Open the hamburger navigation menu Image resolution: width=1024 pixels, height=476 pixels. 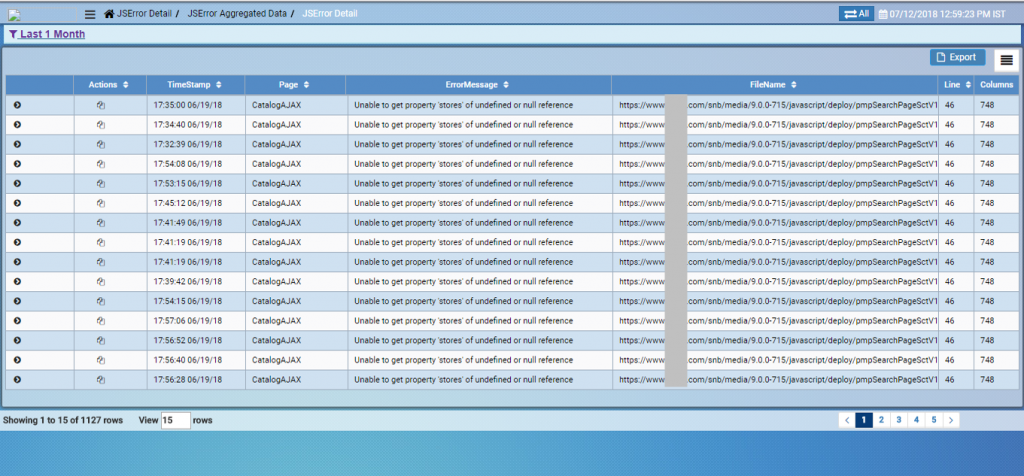click(90, 14)
